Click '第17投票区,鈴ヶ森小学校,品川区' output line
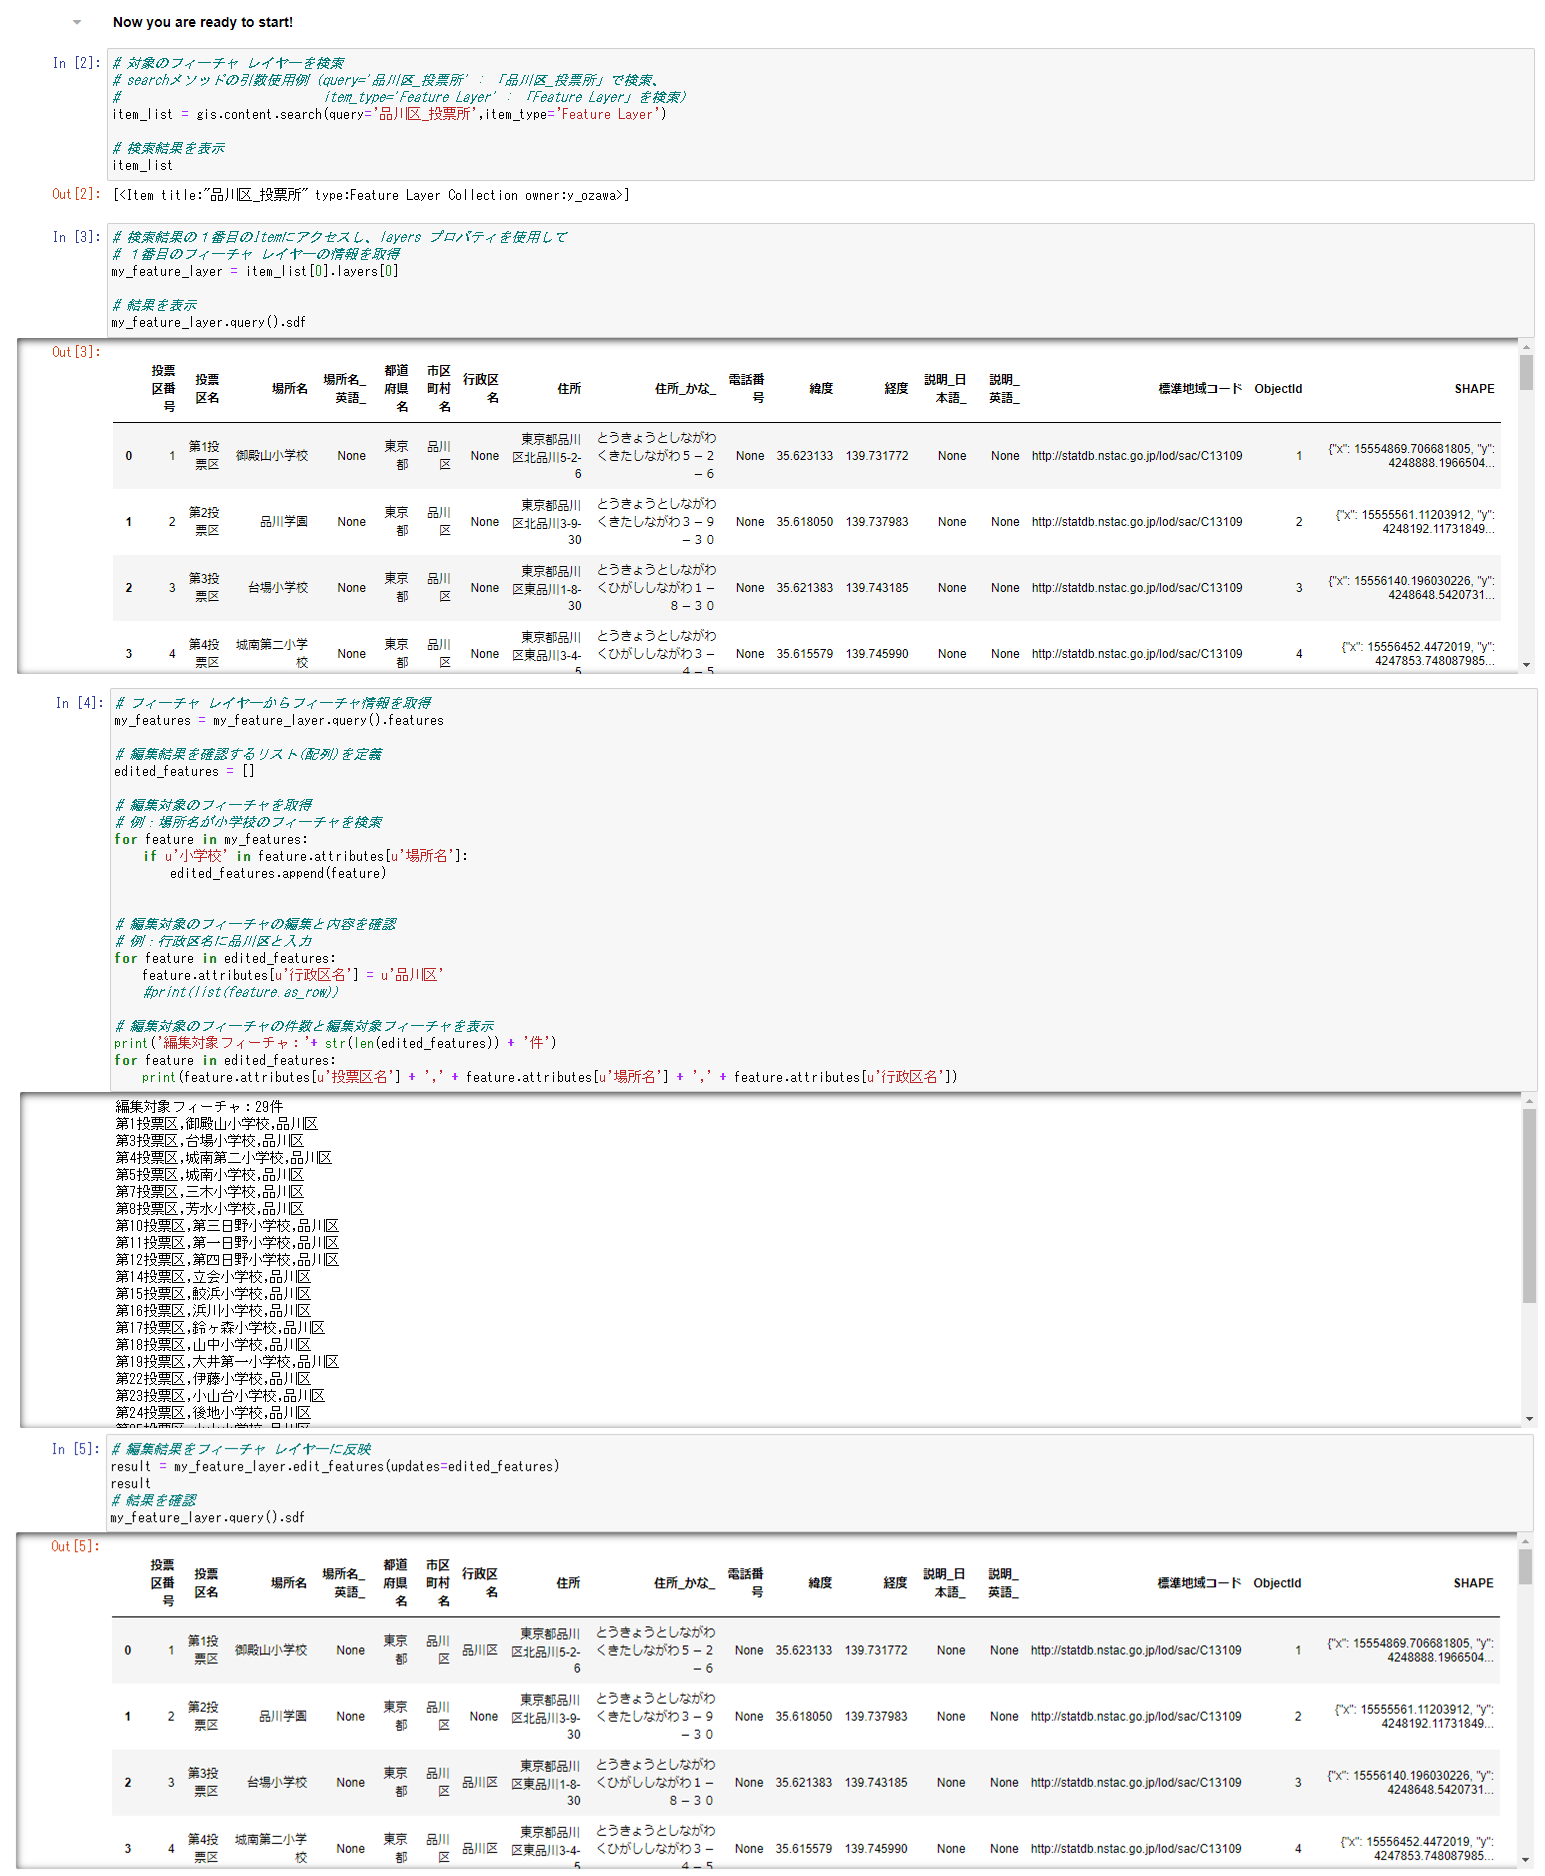 pos(220,1328)
